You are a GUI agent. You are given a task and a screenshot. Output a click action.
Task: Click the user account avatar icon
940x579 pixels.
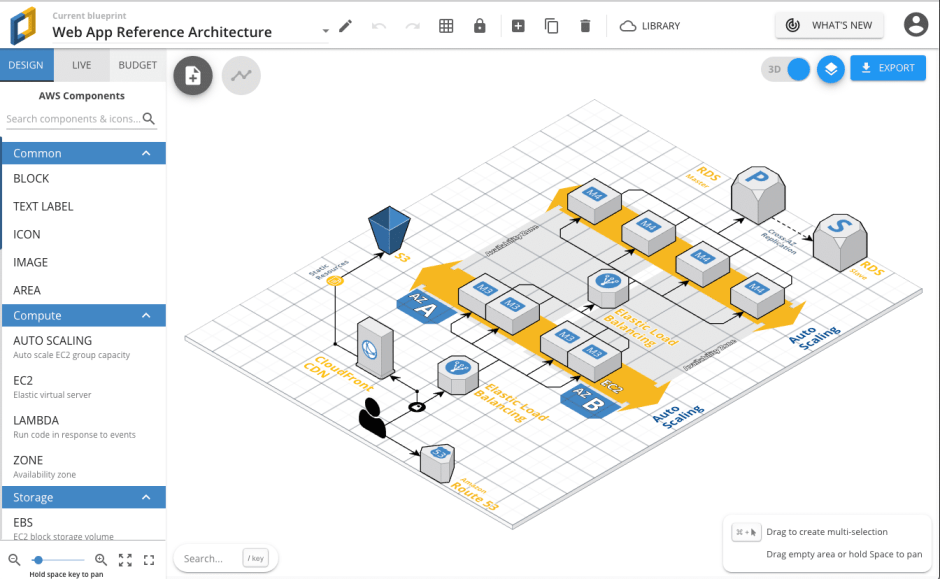pos(916,25)
